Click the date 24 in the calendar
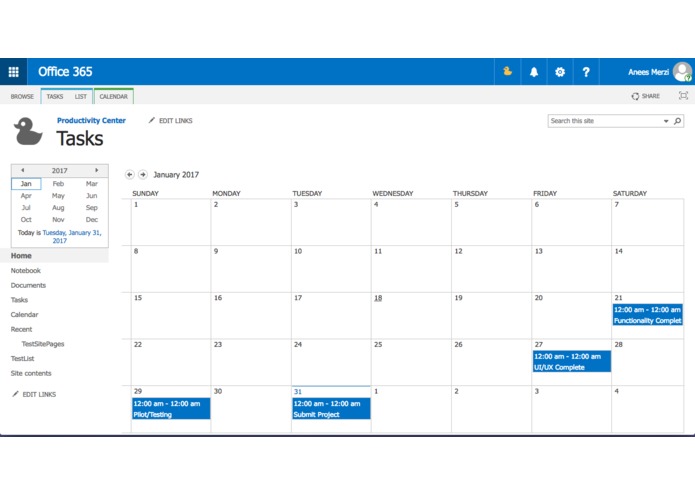 298,344
